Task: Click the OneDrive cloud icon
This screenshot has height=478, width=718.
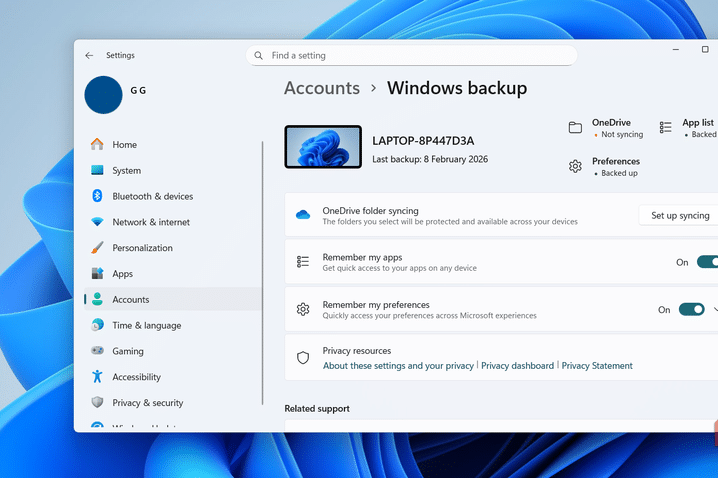Action: tap(303, 215)
